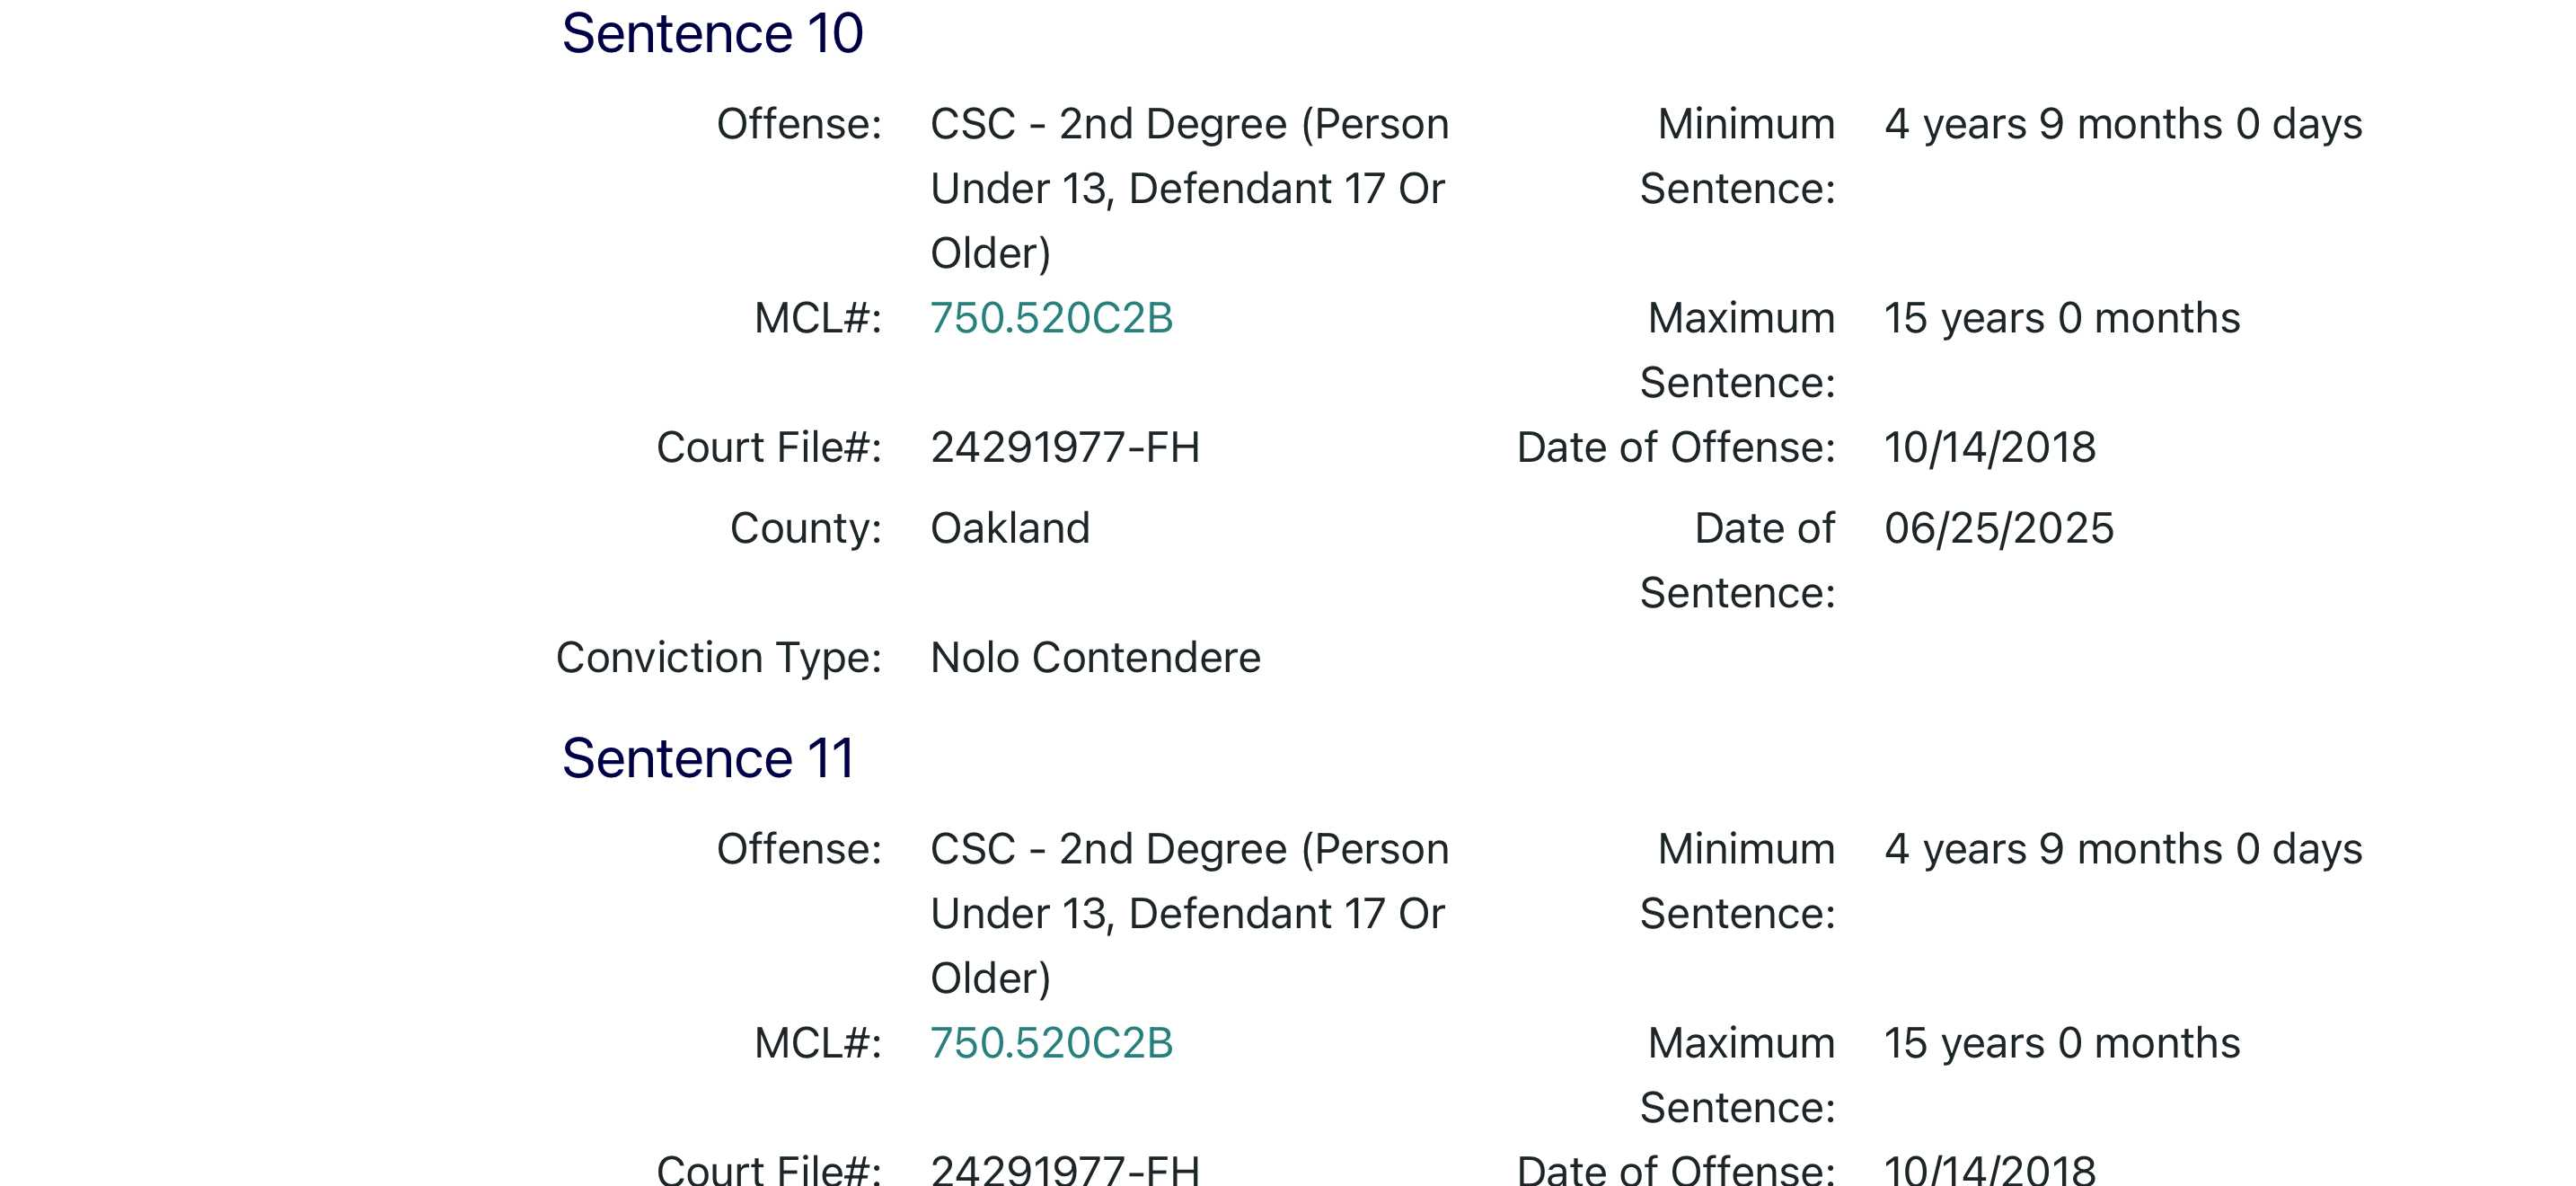This screenshot has width=2576, height=1186.
Task: Click the Conviction Type label
Action: [719, 658]
